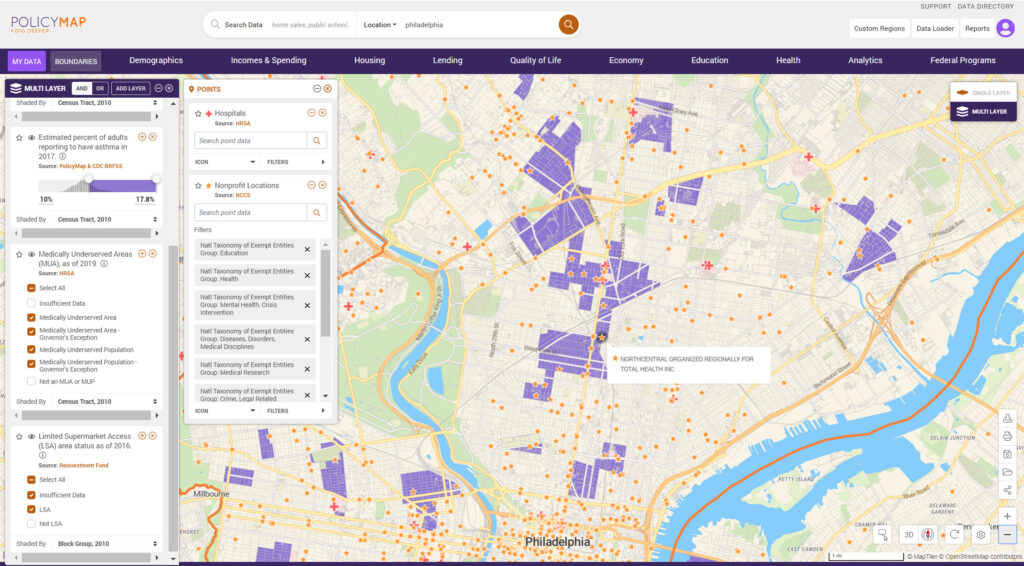Close the Points panel
The width and height of the screenshot is (1024, 566).
(x=327, y=89)
